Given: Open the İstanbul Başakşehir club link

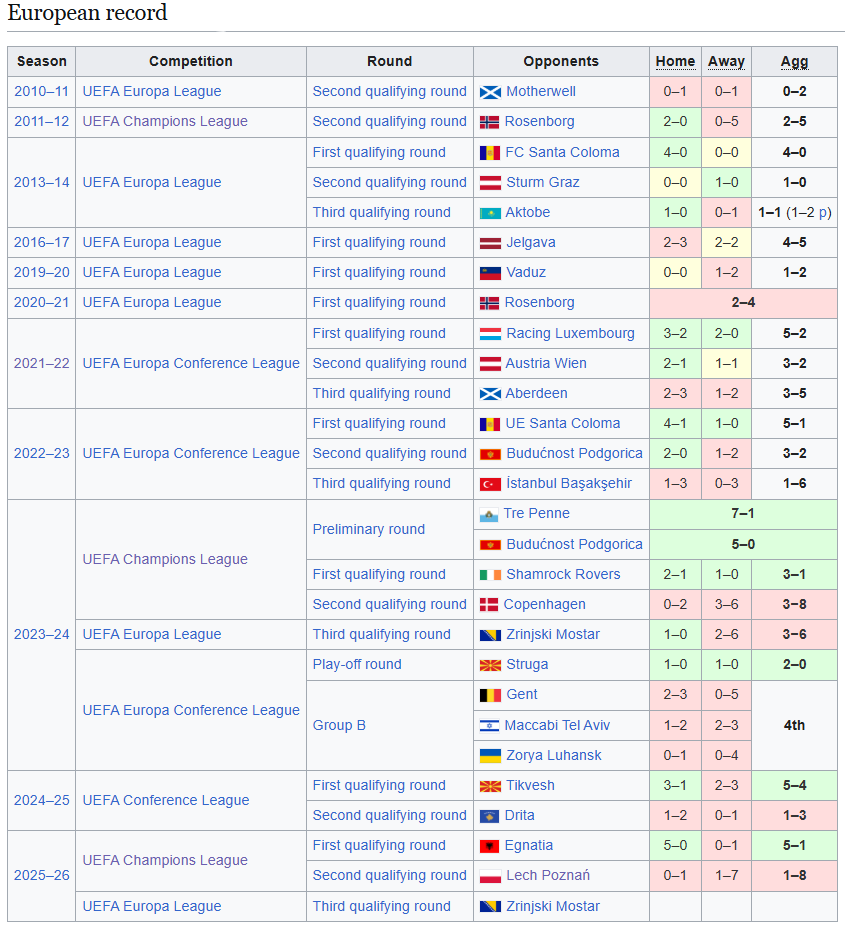Looking at the screenshot, I should pyautogui.click(x=569, y=484).
